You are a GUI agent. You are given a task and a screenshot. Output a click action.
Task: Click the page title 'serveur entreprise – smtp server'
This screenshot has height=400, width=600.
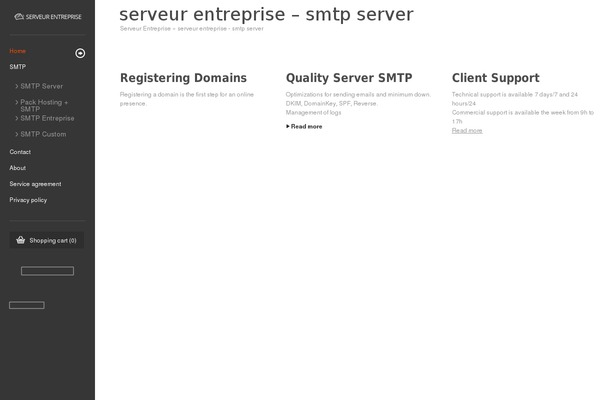point(266,15)
